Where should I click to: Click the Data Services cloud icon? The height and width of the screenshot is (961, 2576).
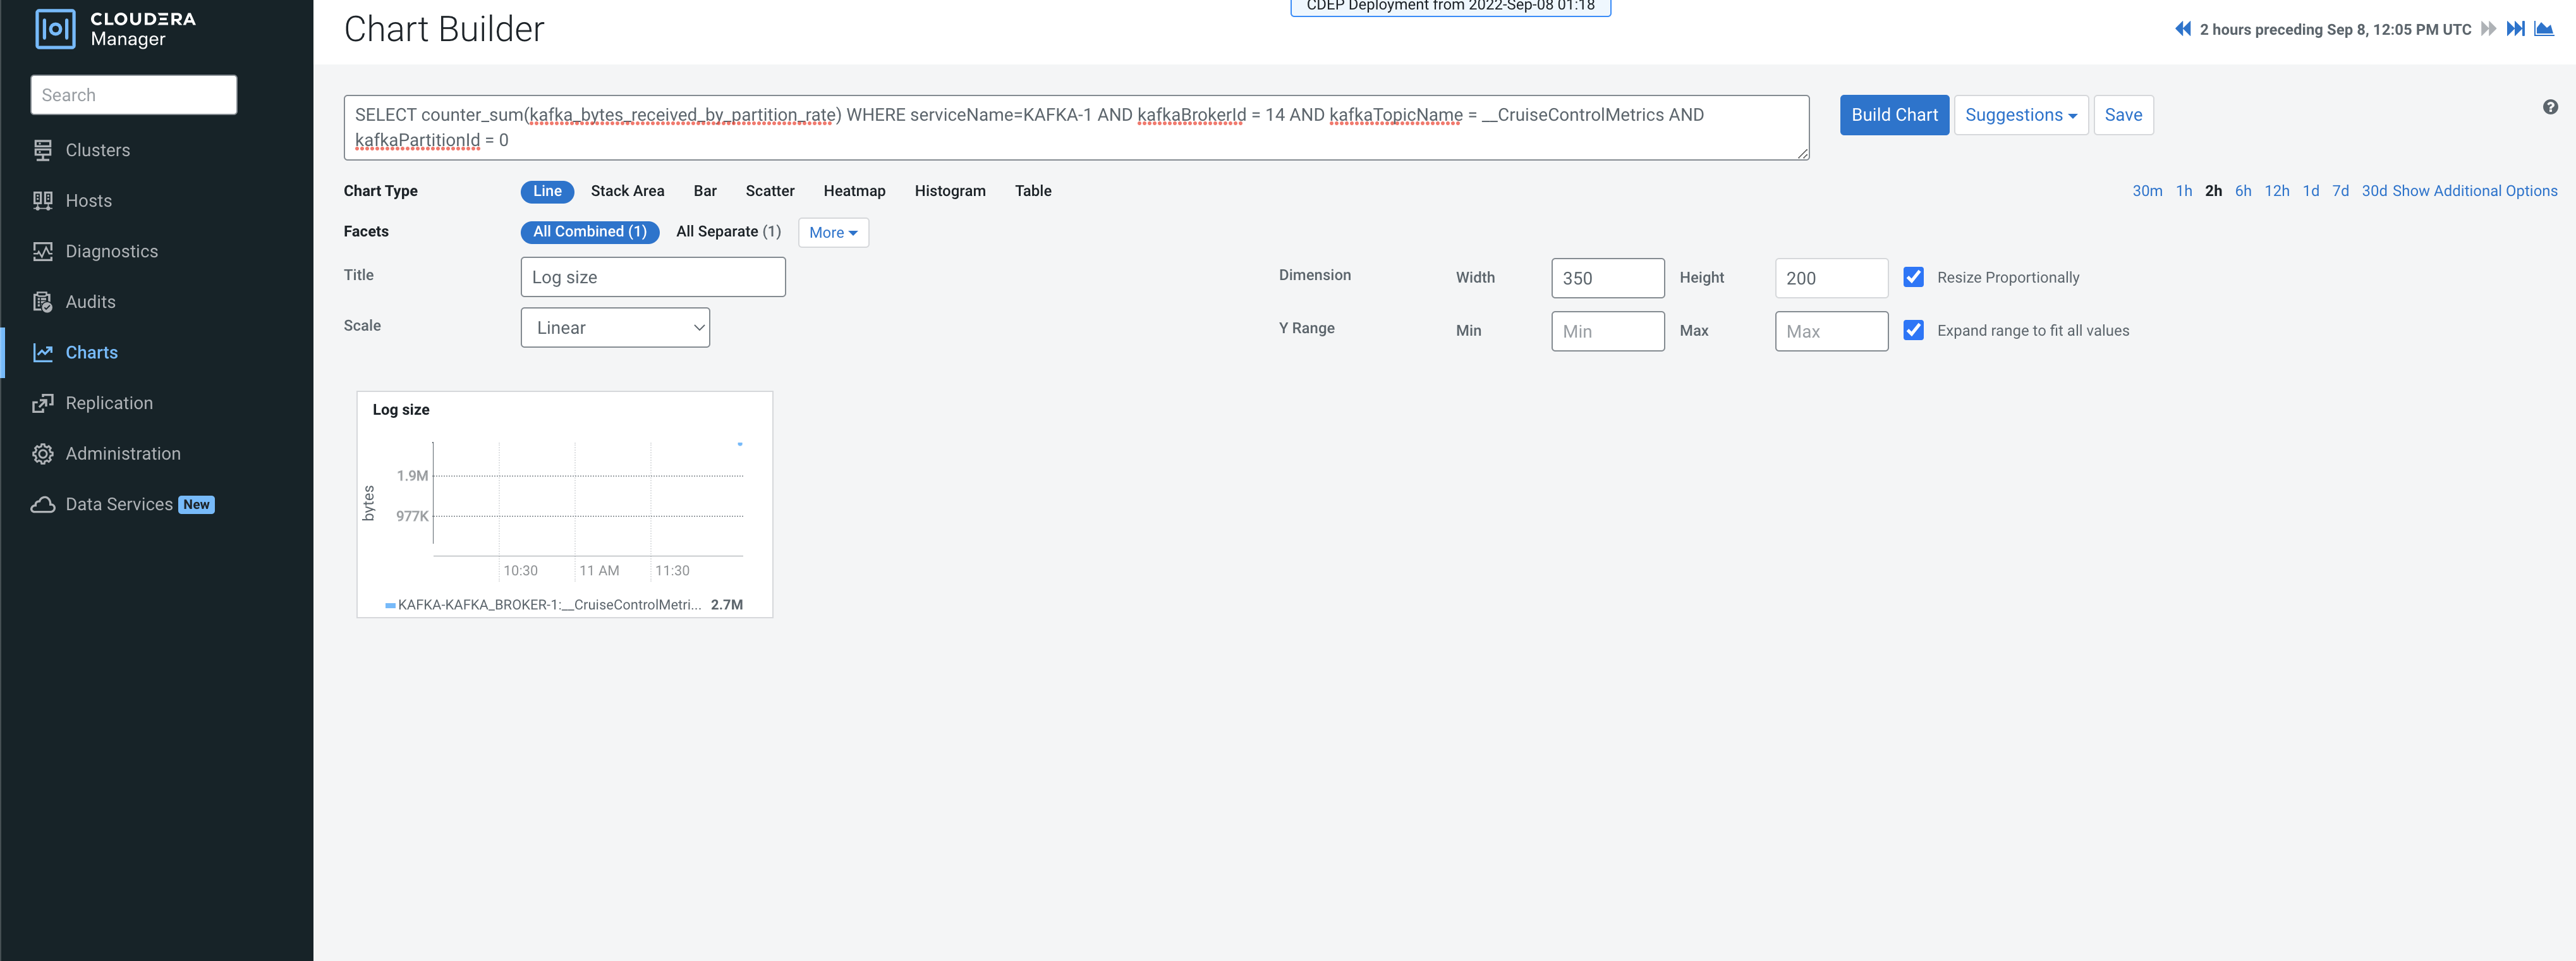coord(42,505)
